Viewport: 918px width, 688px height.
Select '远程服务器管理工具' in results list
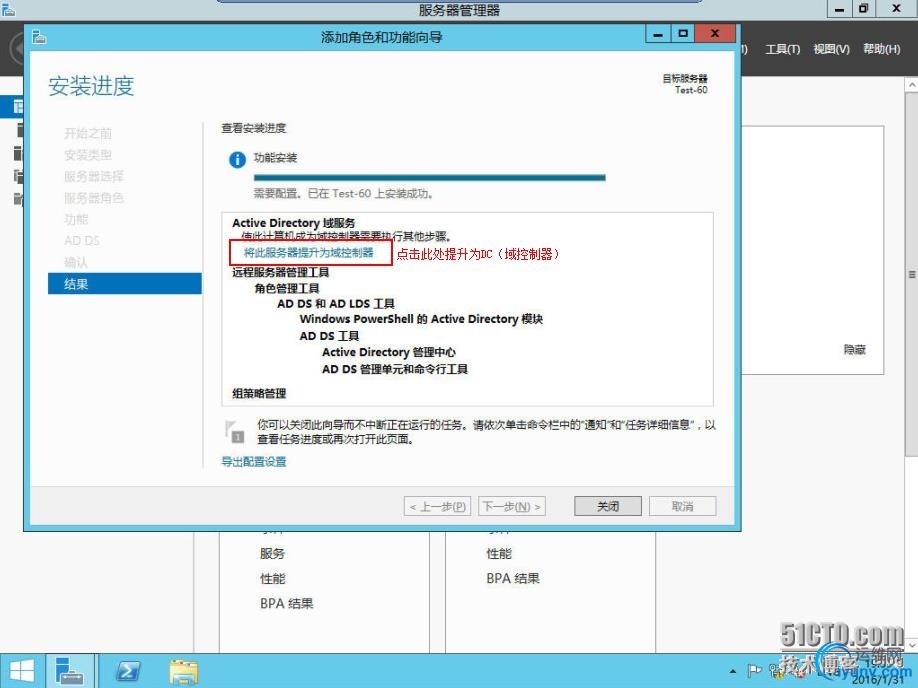coord(280,272)
